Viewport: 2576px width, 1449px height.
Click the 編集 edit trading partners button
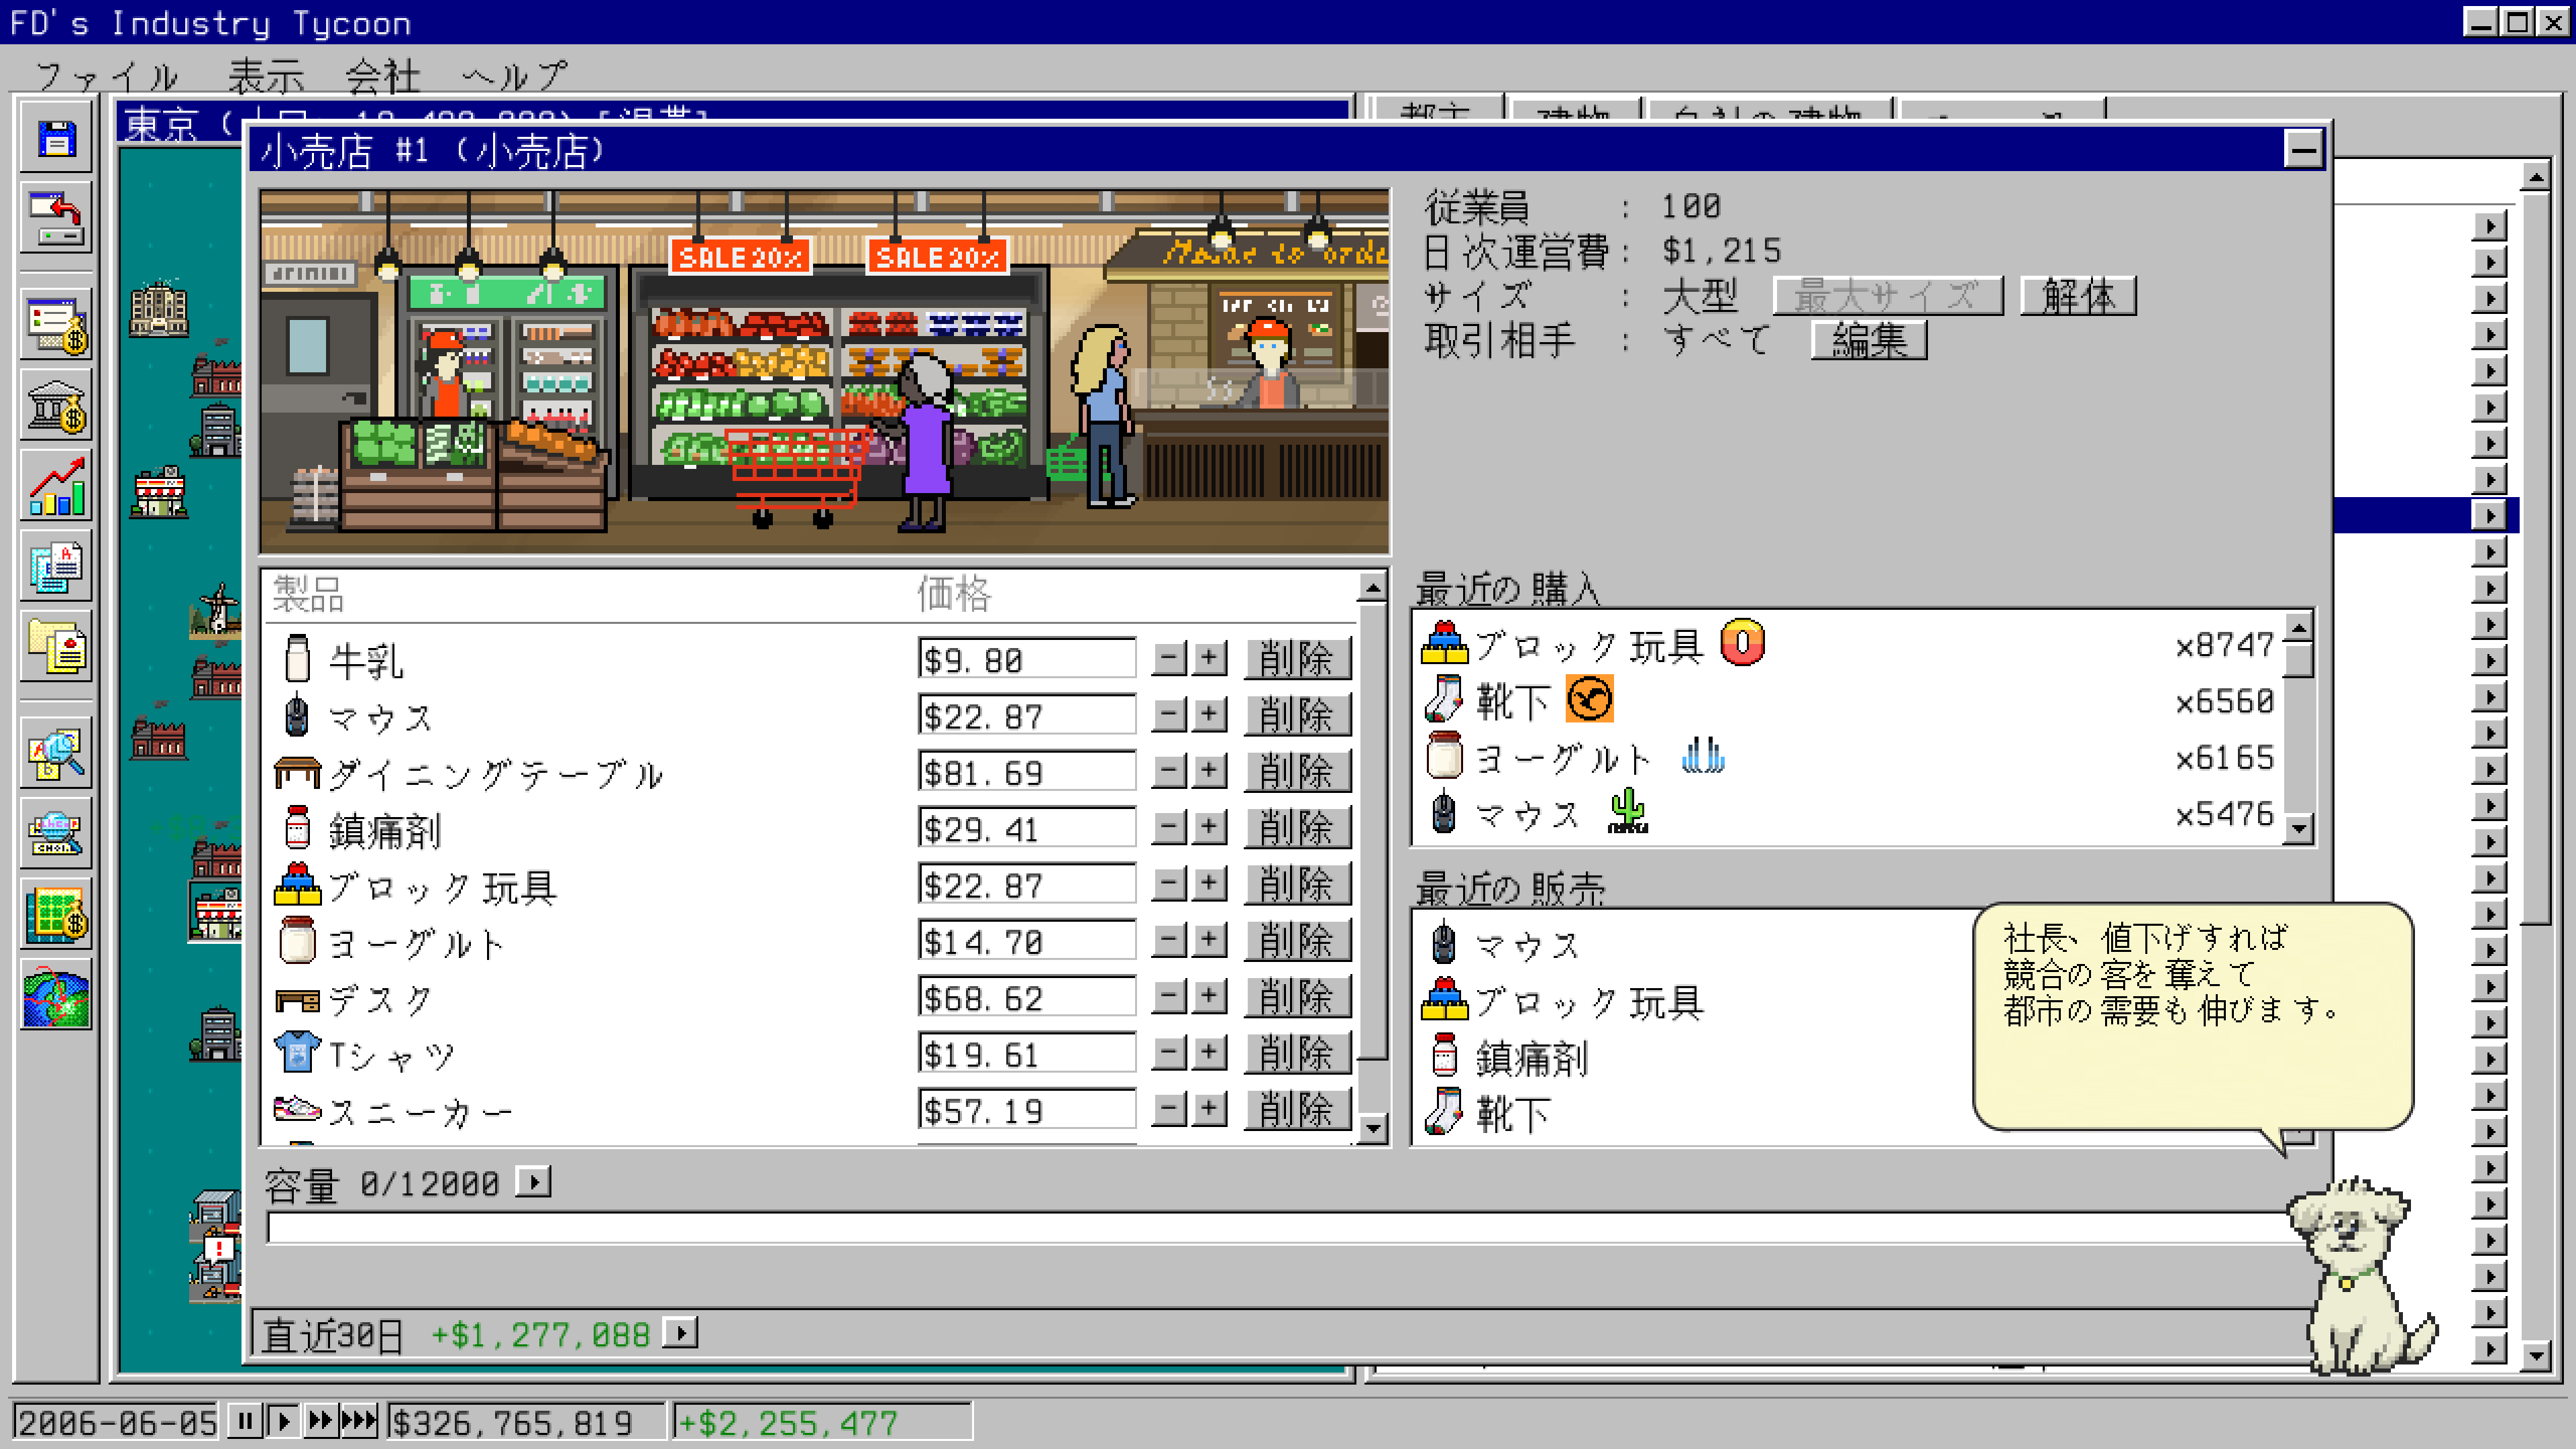point(1869,340)
